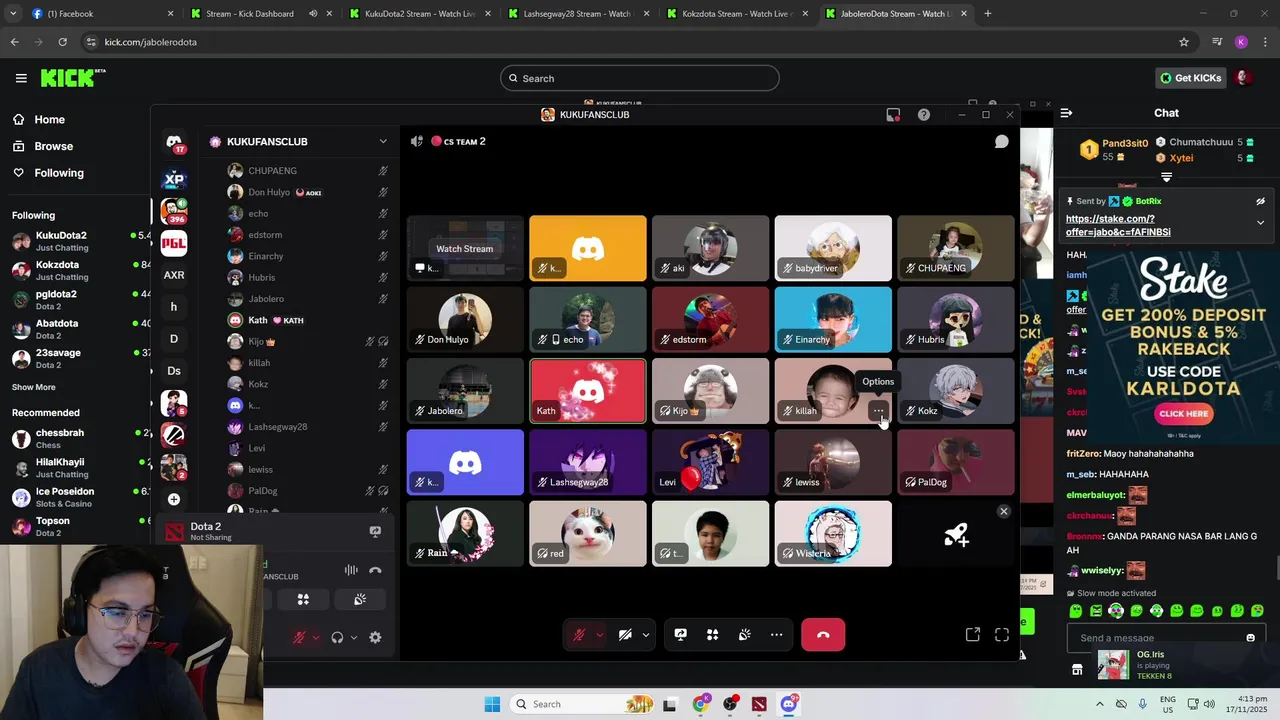The height and width of the screenshot is (720, 1280).
Task: Expand pinned message chevron in chat
Action: point(1260,222)
